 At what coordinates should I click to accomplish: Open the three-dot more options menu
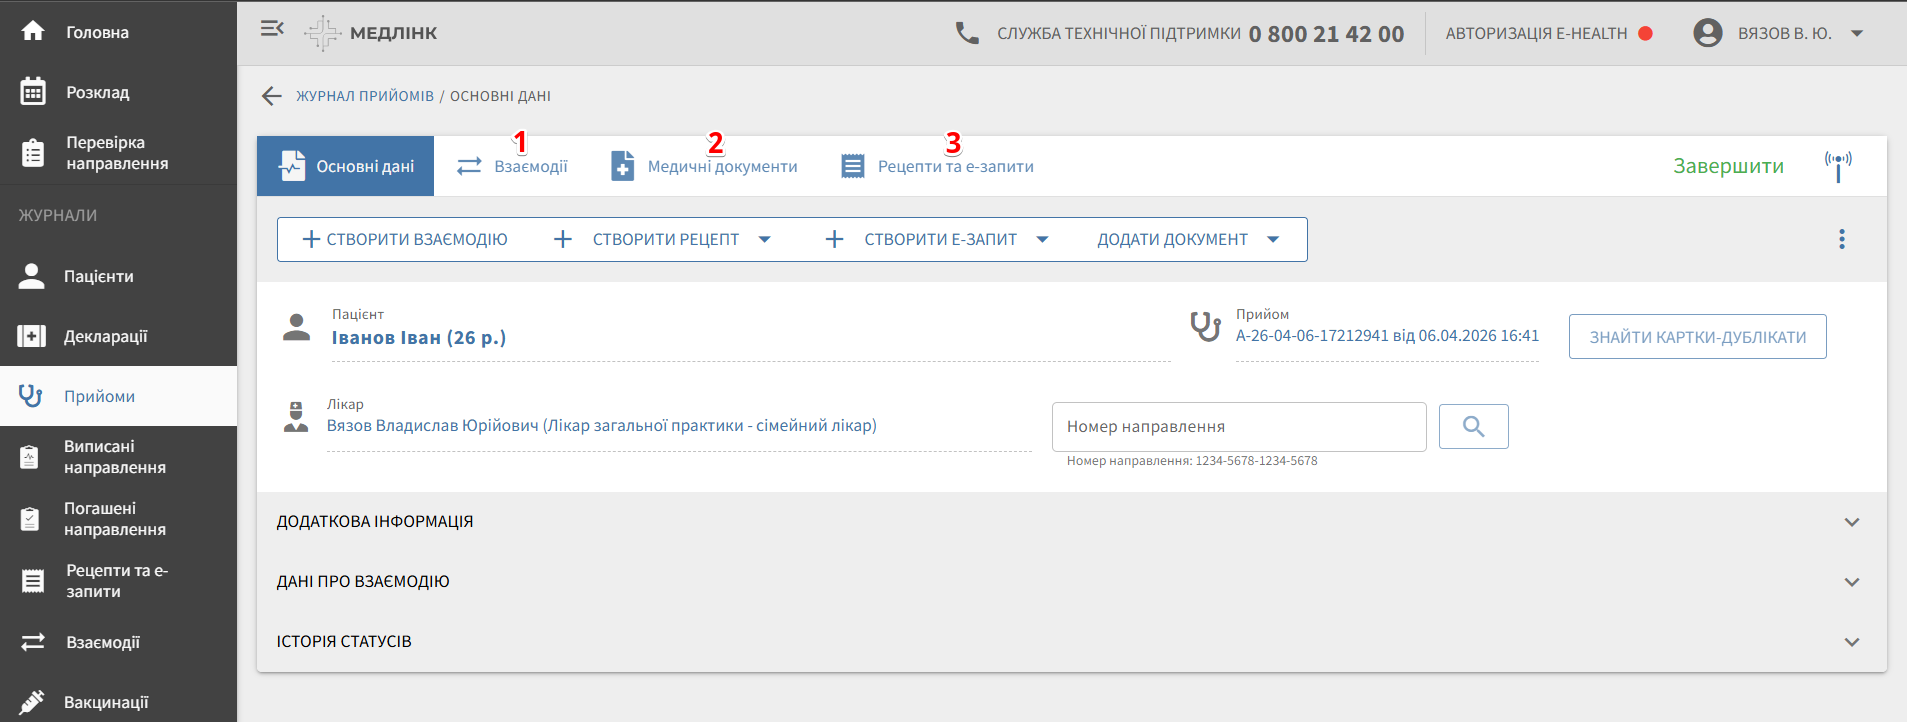point(1841,239)
